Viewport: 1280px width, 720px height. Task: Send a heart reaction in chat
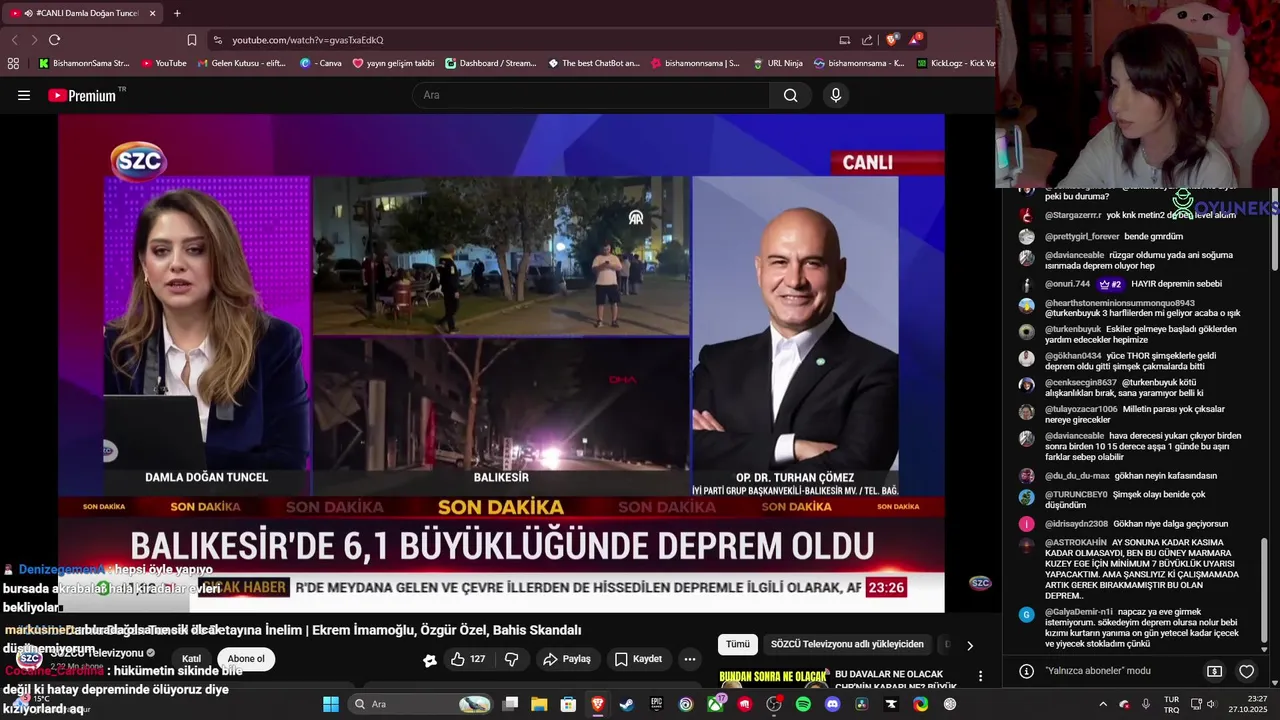[x=1246, y=671]
